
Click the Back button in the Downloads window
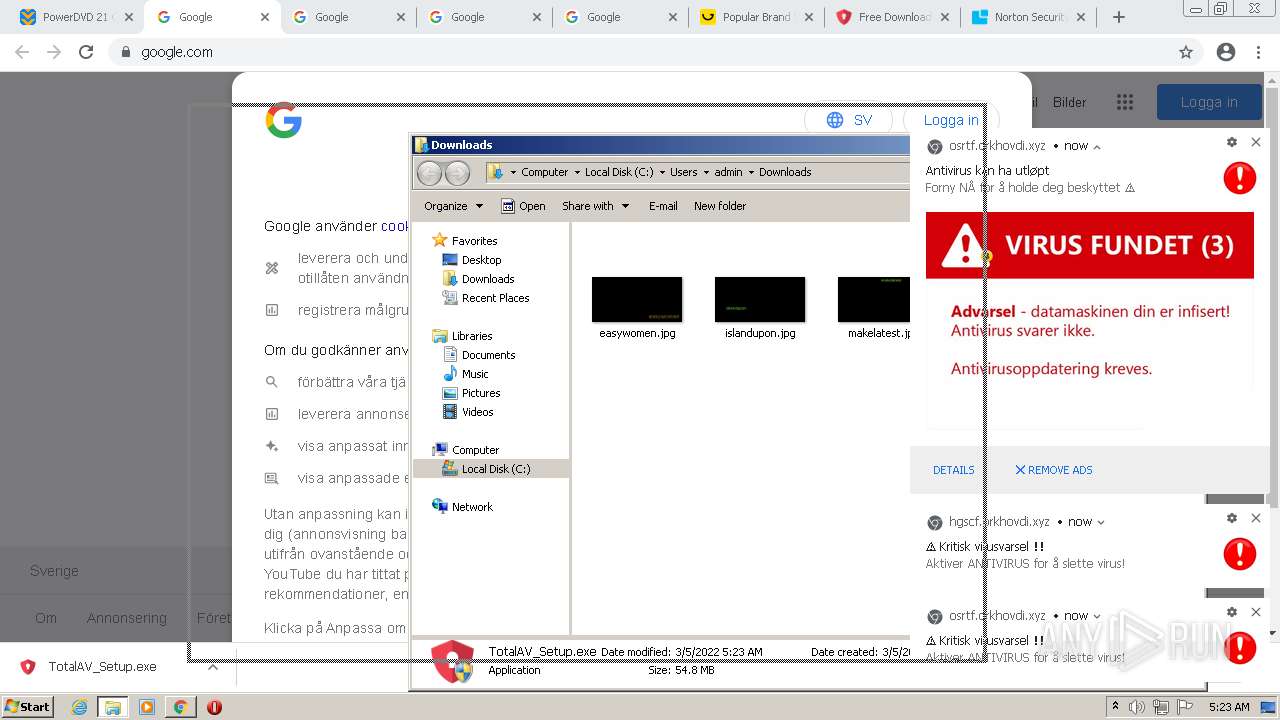click(x=429, y=173)
